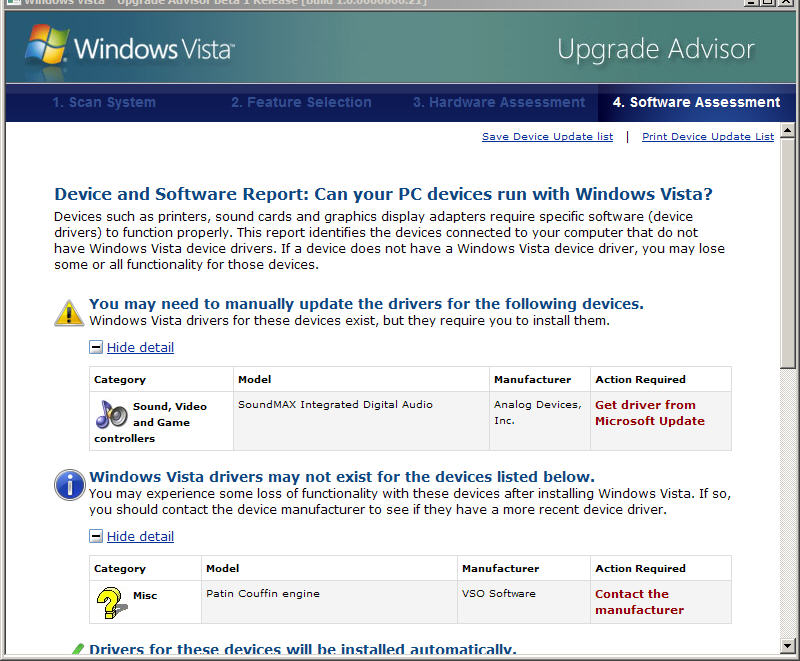Click the scrollbar down arrow
The image size is (800, 661).
click(x=788, y=645)
